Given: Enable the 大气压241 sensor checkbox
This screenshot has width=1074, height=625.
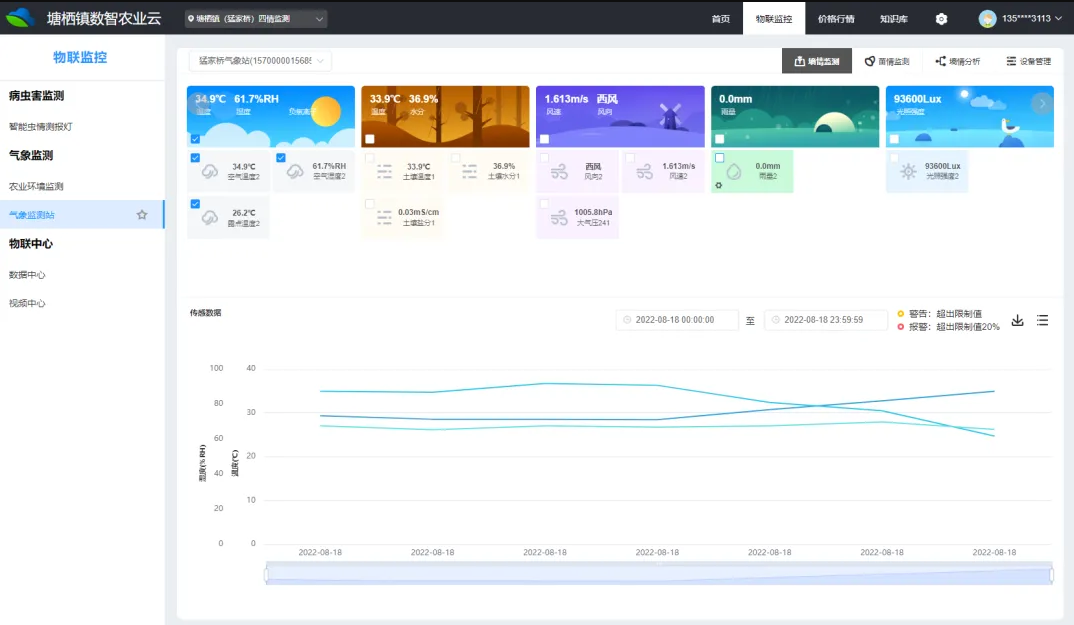Looking at the screenshot, I should (x=545, y=204).
